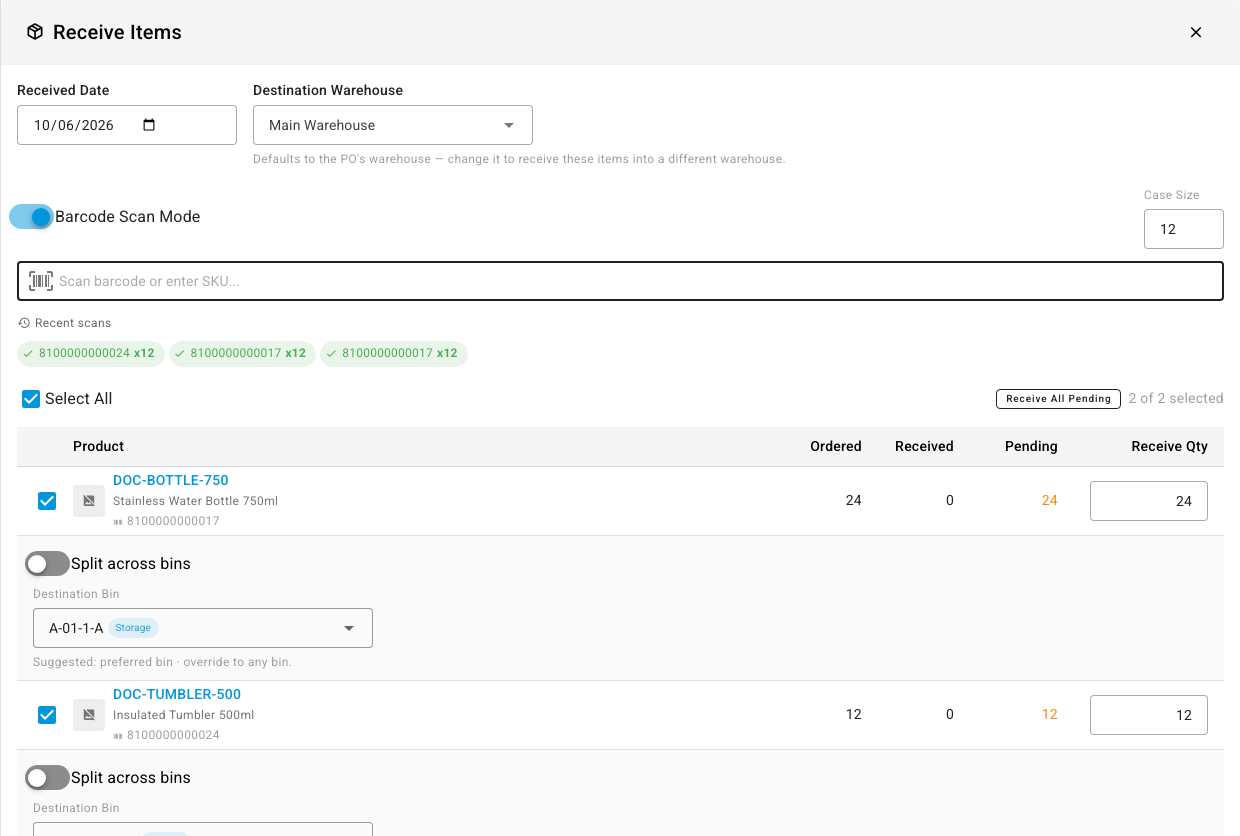1240x836 pixels.
Task: Click the orange Pending value 24 for DOC-BOTTLE-750
Action: coord(1049,500)
